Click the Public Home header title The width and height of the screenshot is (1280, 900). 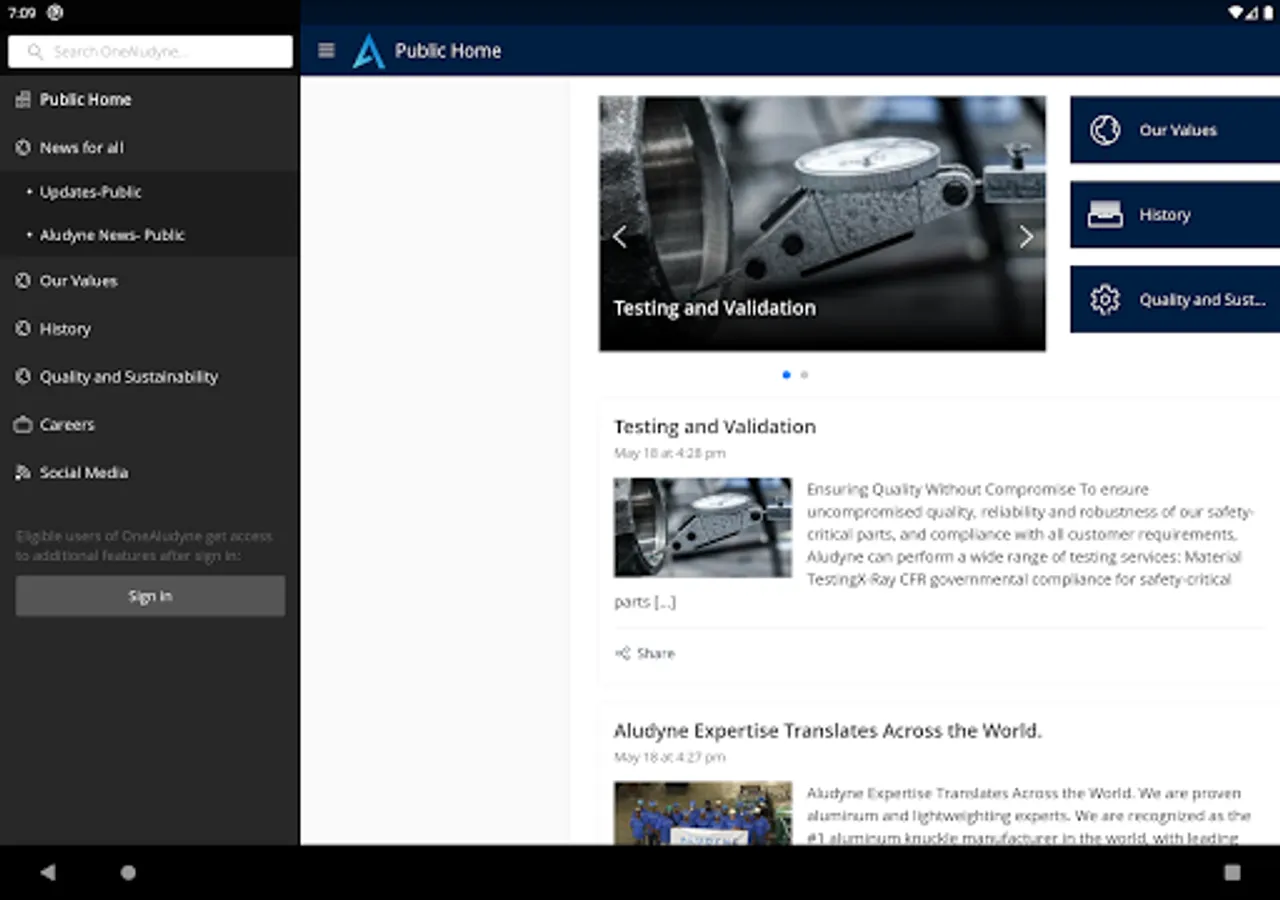click(448, 51)
